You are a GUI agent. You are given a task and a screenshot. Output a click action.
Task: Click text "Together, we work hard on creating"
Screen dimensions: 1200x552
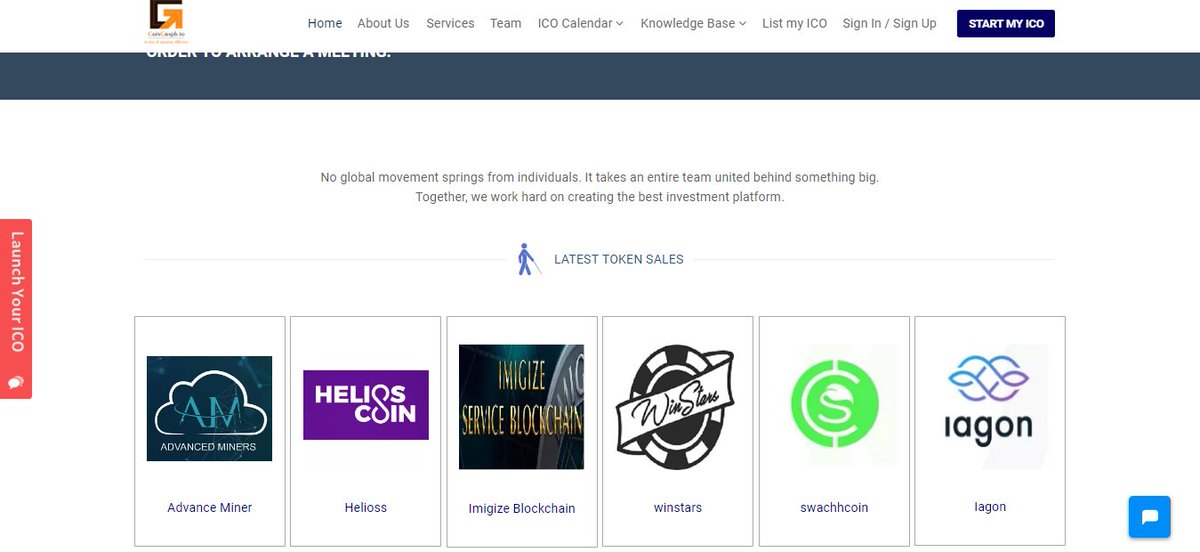[x=516, y=197]
